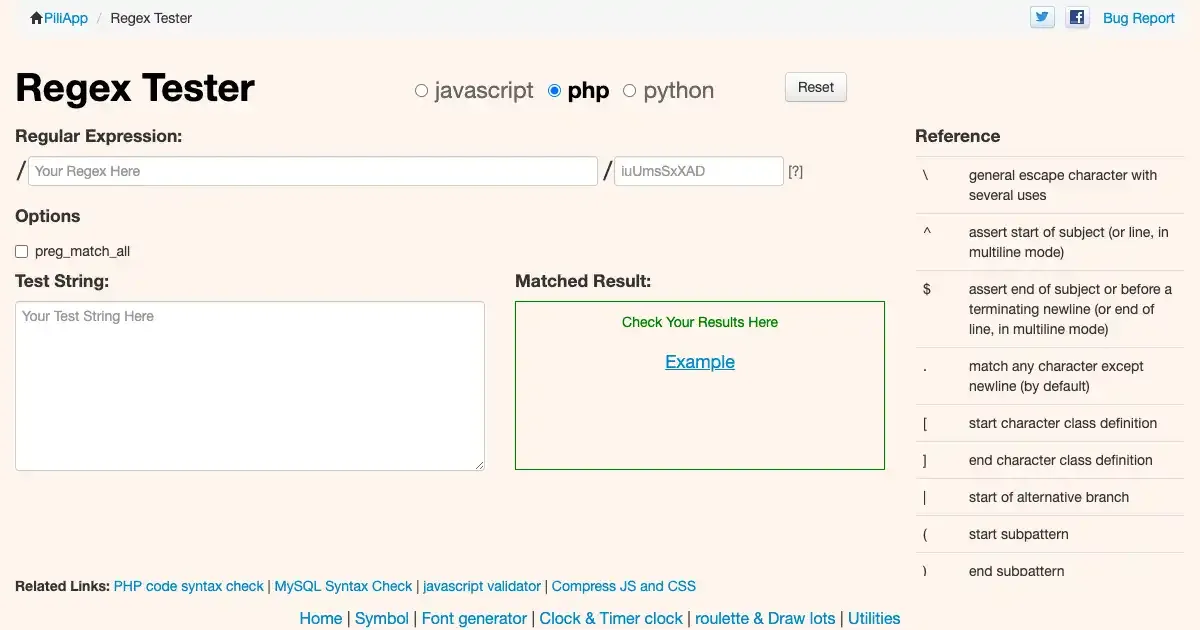
Task: Click inside the Test String textarea
Action: coord(250,385)
